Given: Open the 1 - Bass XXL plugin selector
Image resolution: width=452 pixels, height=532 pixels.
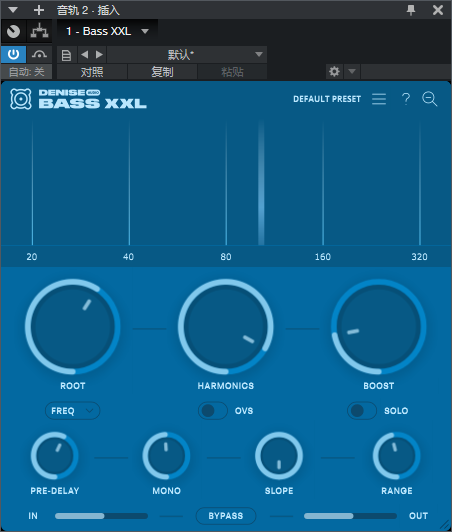Looking at the screenshot, I should pyautogui.click(x=107, y=32).
